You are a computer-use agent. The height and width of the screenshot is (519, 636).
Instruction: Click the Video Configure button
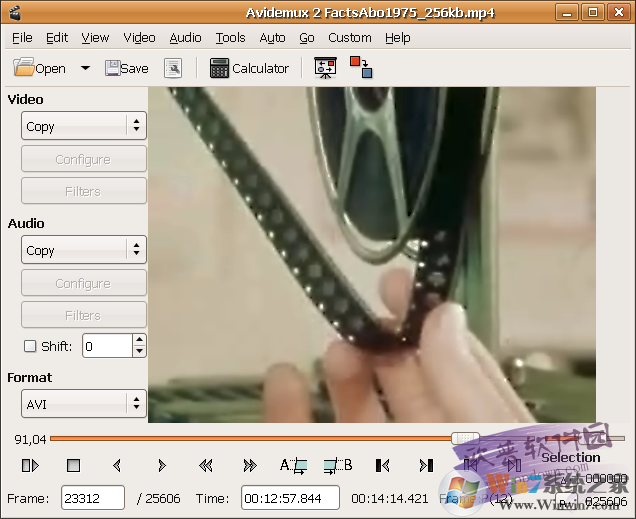tap(84, 159)
